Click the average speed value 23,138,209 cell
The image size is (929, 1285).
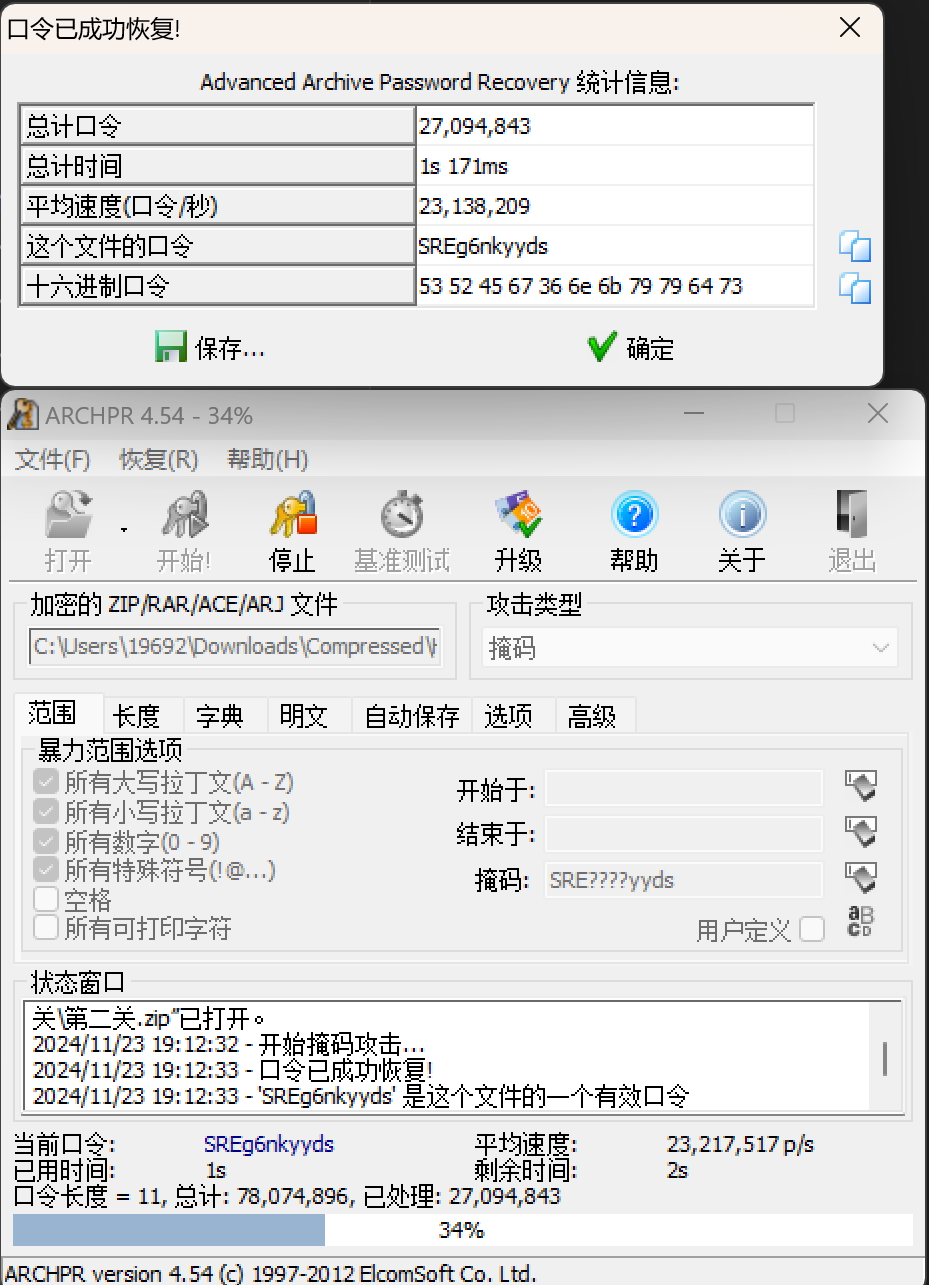[x=615, y=206]
